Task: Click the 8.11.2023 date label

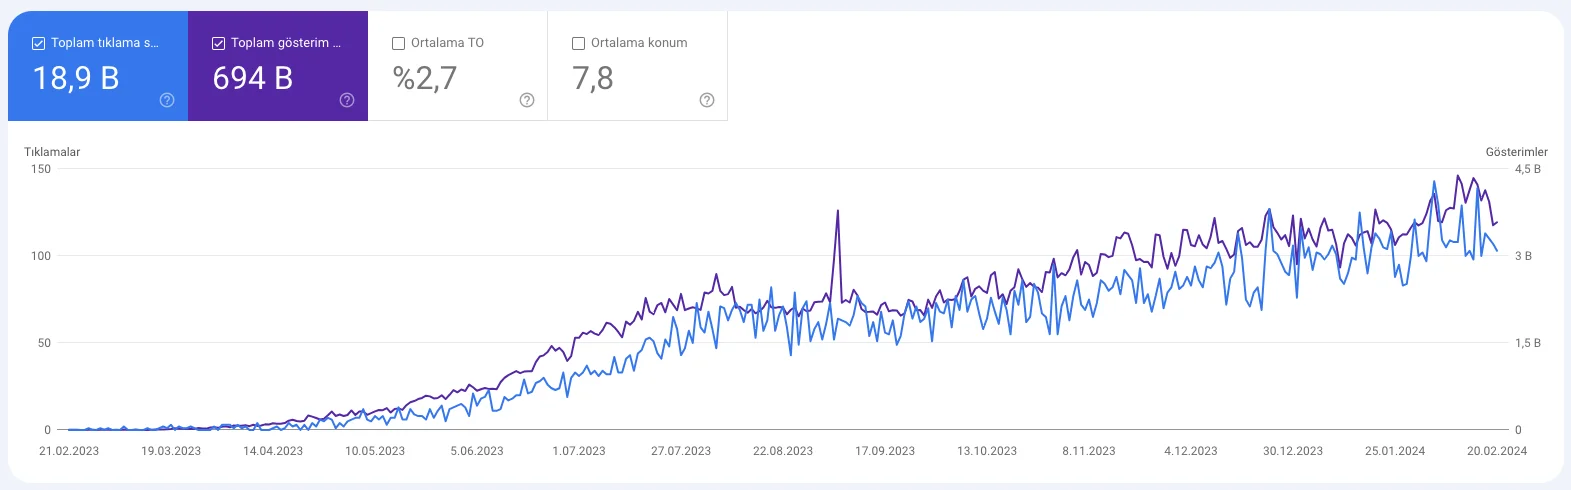Action: 1089,451
